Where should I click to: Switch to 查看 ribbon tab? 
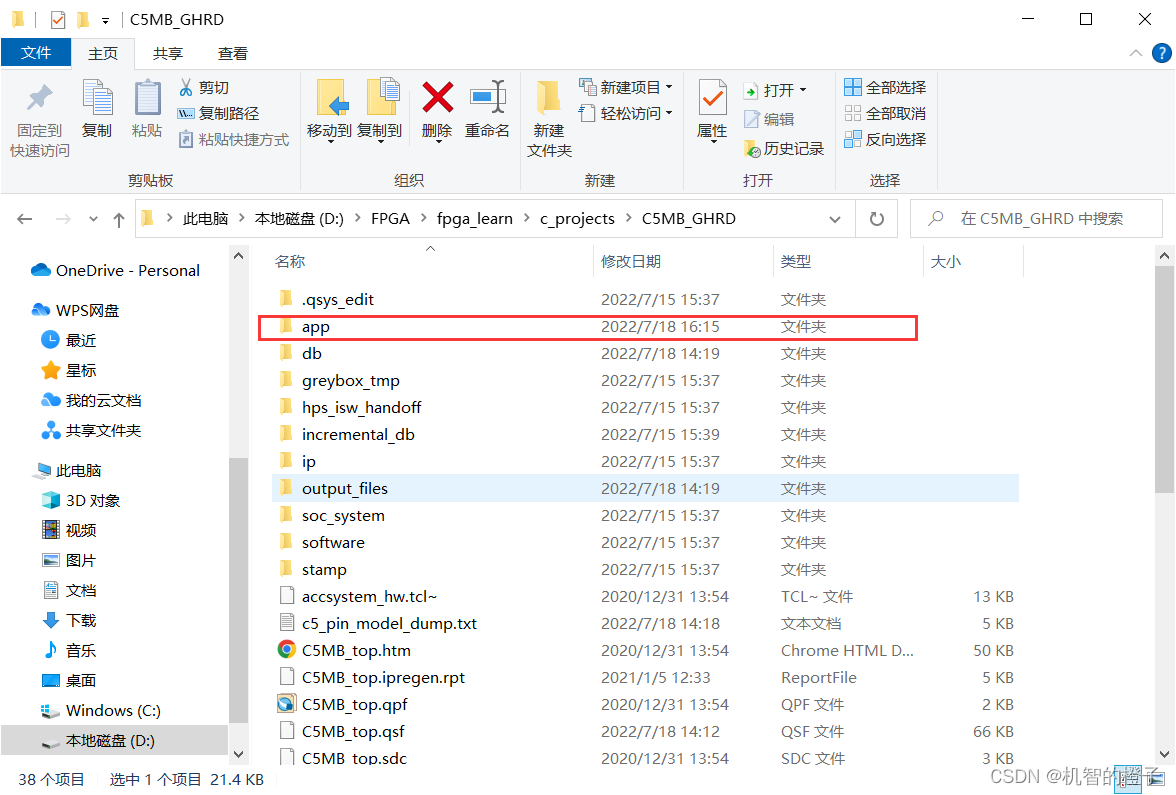click(232, 53)
